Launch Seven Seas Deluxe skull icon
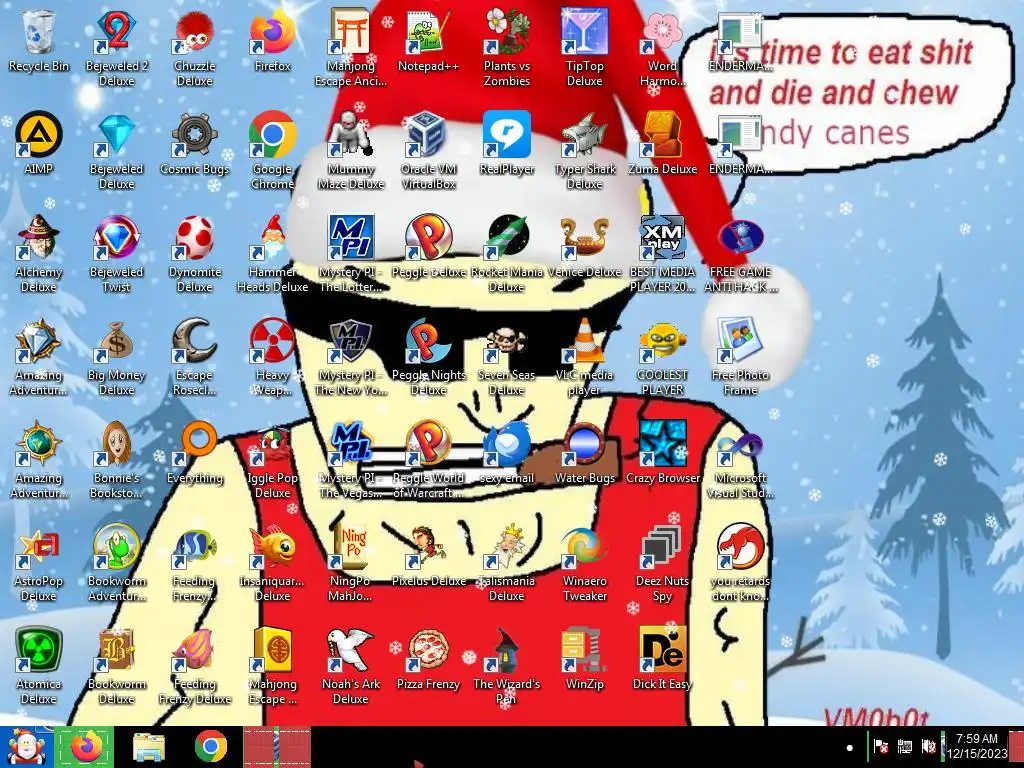The height and width of the screenshot is (768, 1024). (507, 358)
